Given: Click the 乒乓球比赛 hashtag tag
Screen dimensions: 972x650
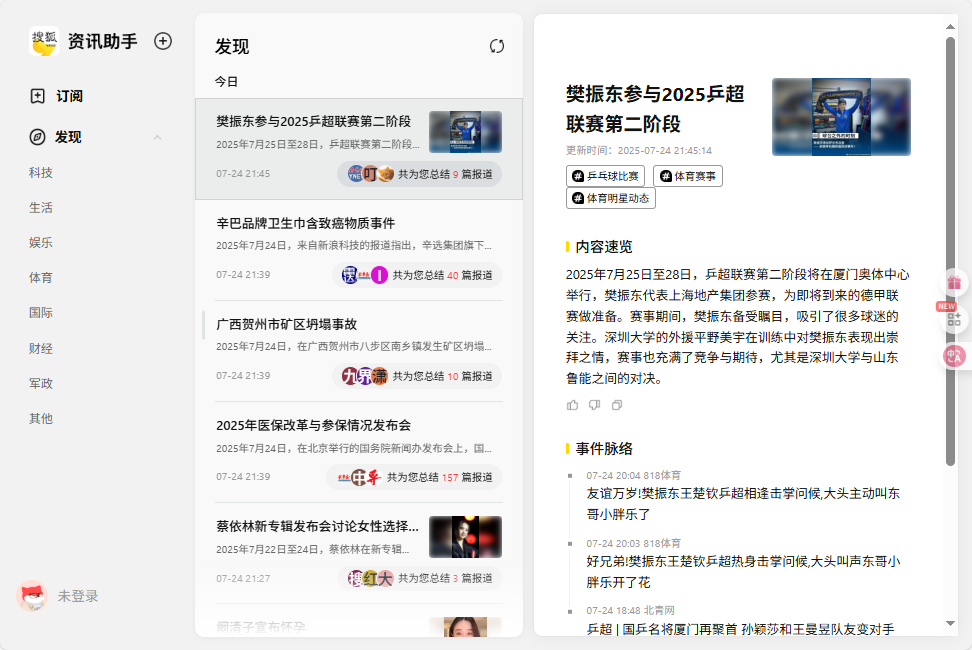Looking at the screenshot, I should (x=605, y=176).
